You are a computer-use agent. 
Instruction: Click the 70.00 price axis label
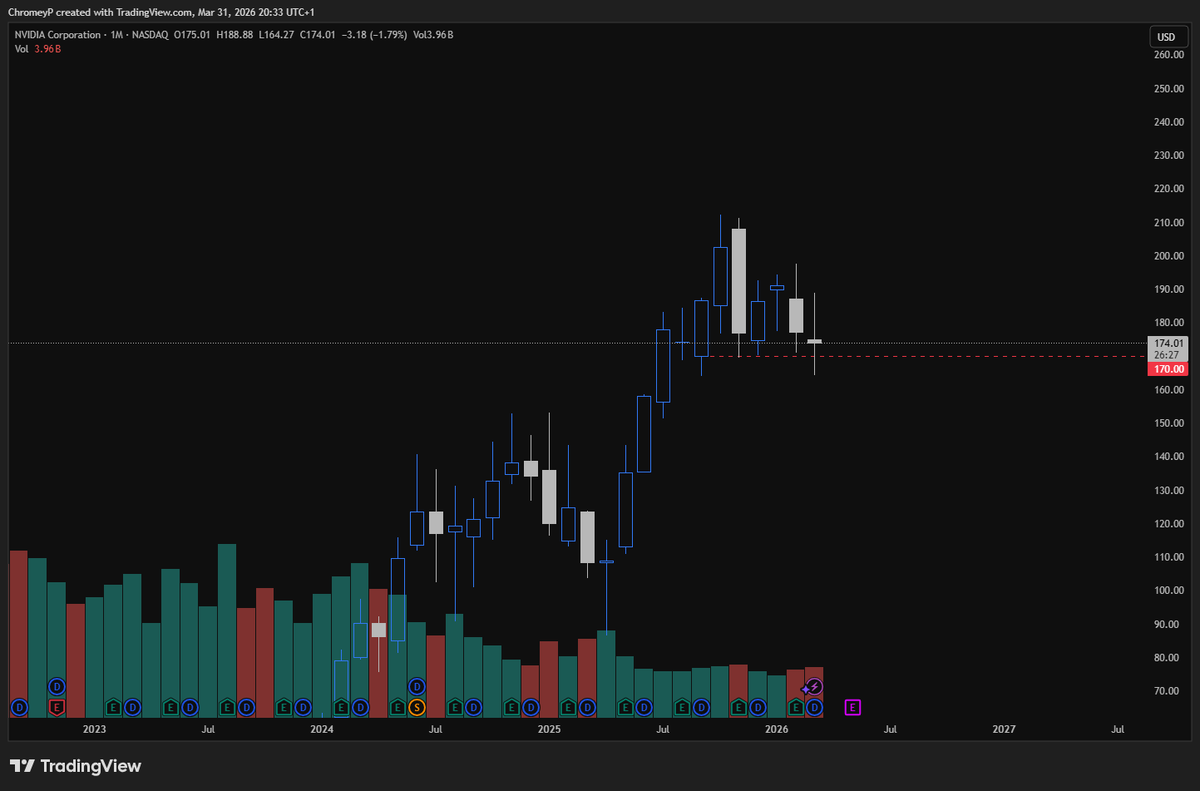pos(1171,691)
